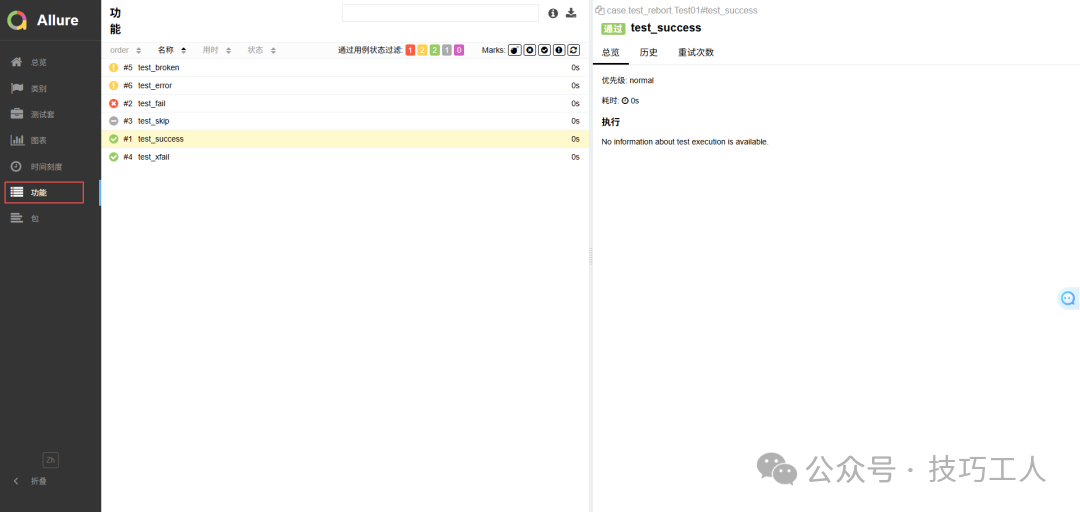Sort the list by 名称 name column

click(172, 50)
